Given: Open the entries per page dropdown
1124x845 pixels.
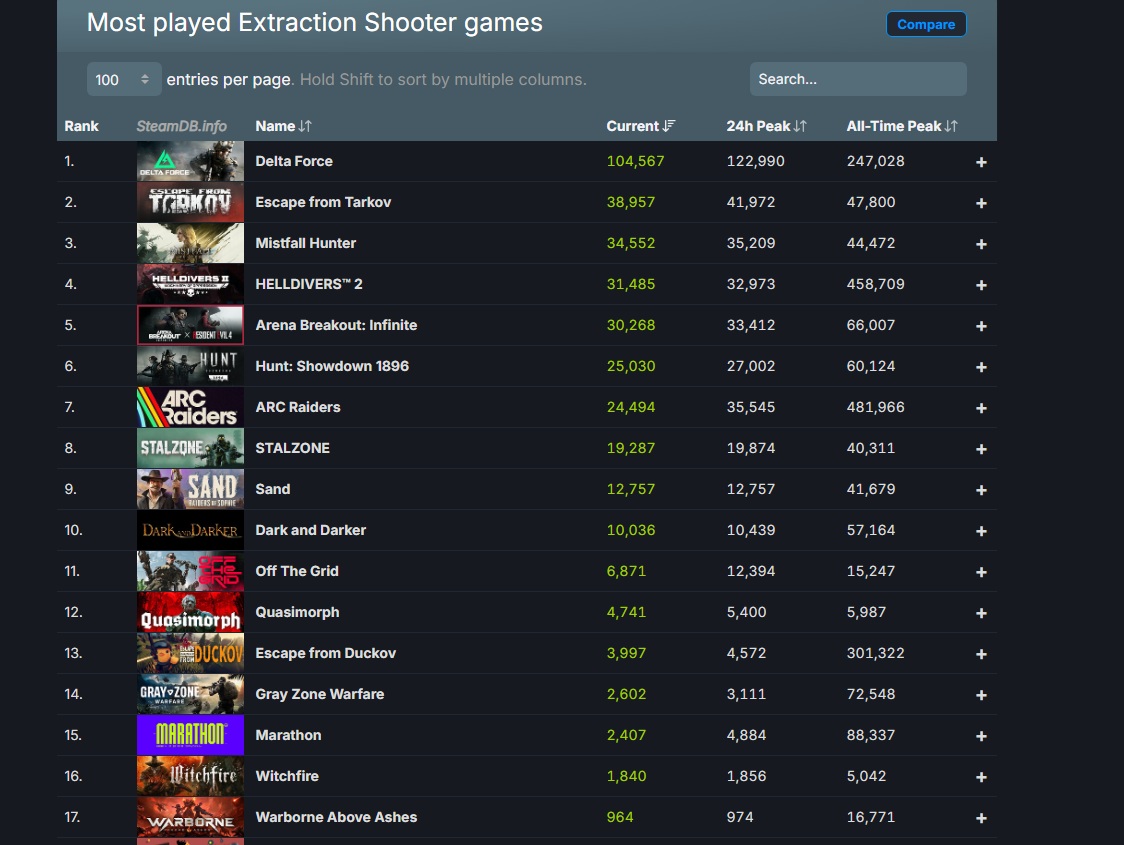Looking at the screenshot, I should [x=124, y=80].
